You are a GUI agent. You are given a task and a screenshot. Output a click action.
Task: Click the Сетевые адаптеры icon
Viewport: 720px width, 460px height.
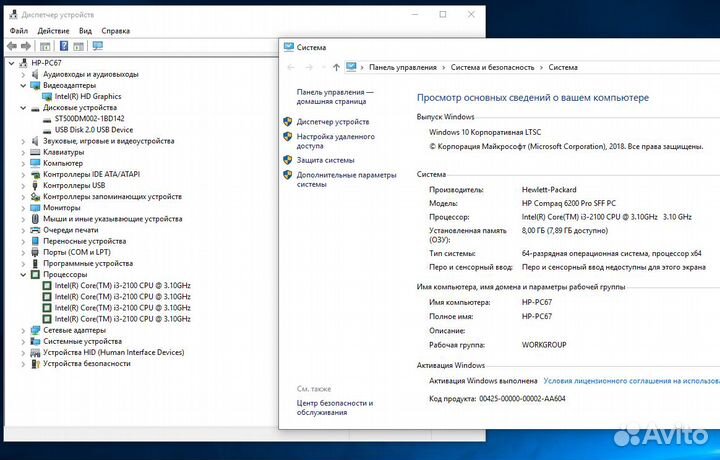point(35,330)
